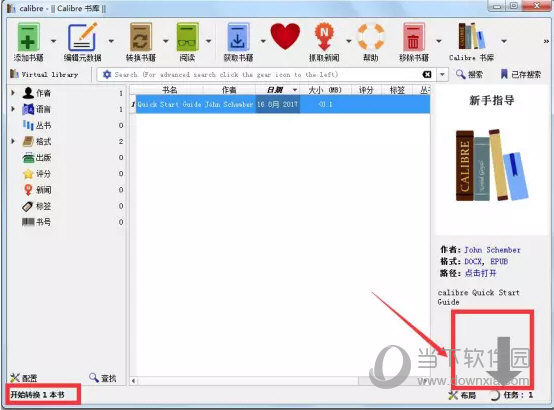Open the DOCX format link
The image size is (554, 410).
(473, 261)
